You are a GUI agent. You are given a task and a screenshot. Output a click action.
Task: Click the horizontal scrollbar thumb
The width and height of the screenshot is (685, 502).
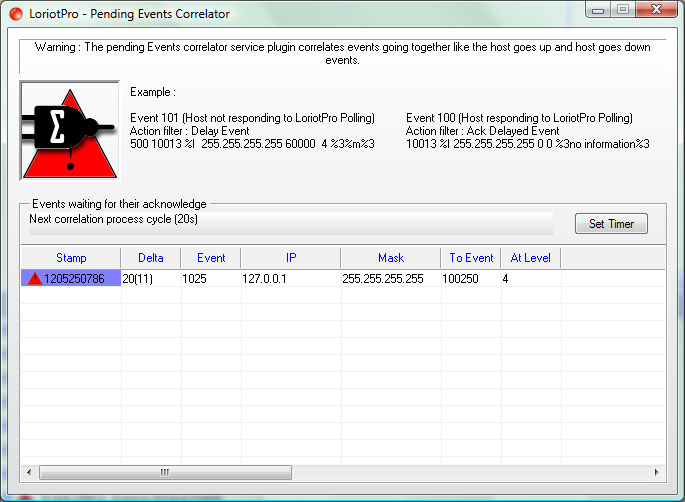[165, 472]
